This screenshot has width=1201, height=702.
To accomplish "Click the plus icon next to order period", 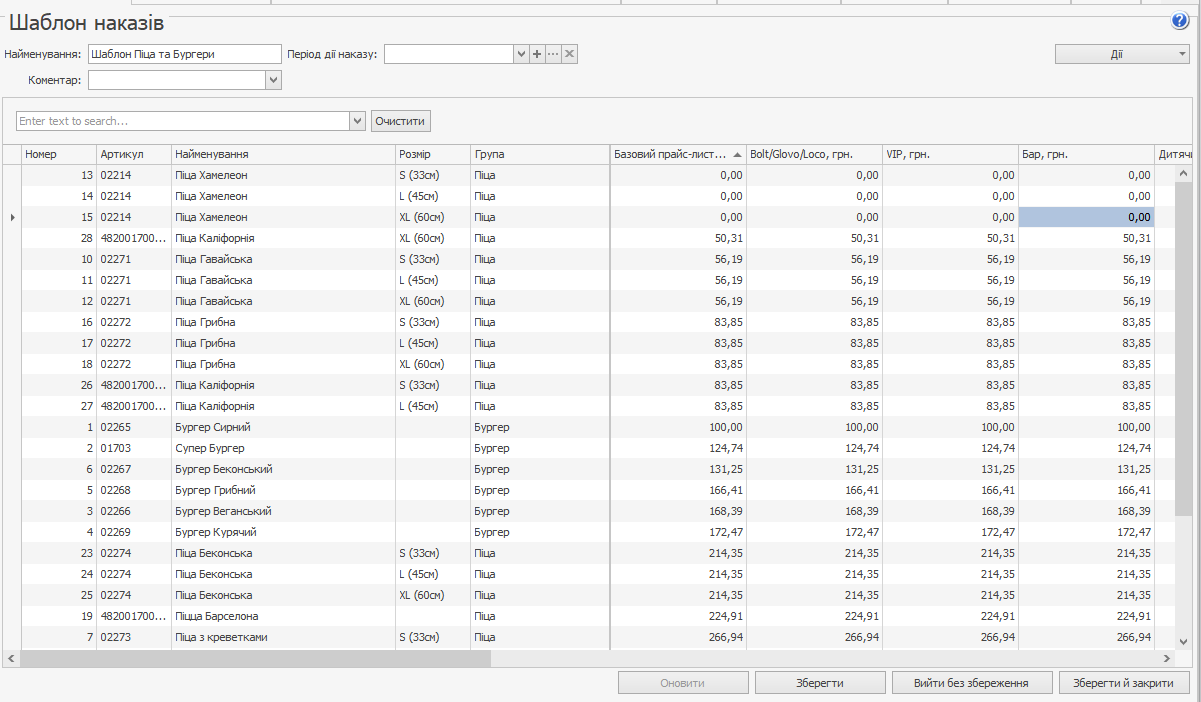I will 537,54.
